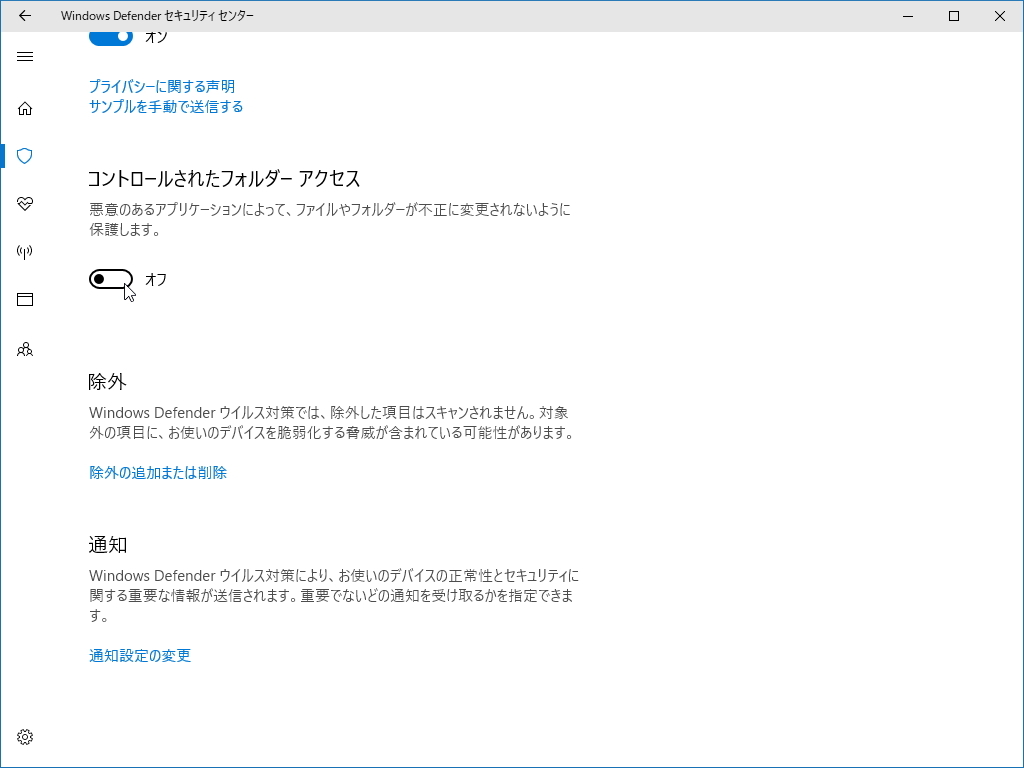1024x768 pixels.
Task: Close the Windows Defender window
Action: [999, 16]
